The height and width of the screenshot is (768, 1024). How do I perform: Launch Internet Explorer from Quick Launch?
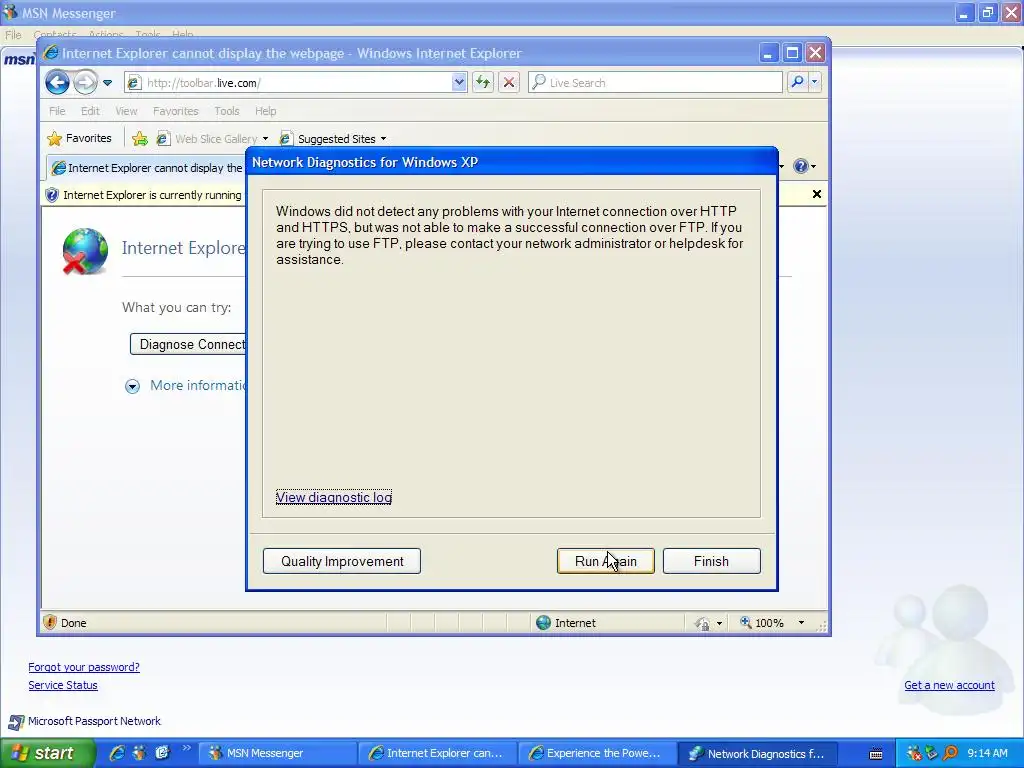pos(117,753)
